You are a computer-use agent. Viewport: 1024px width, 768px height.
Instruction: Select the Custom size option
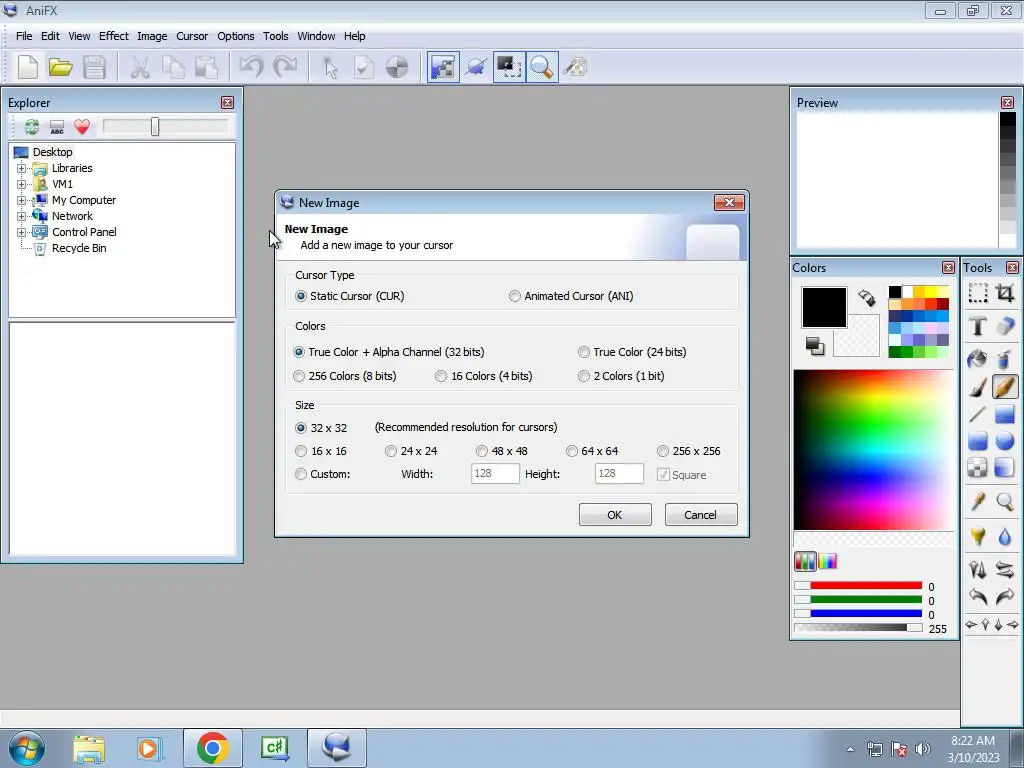[323, 474]
